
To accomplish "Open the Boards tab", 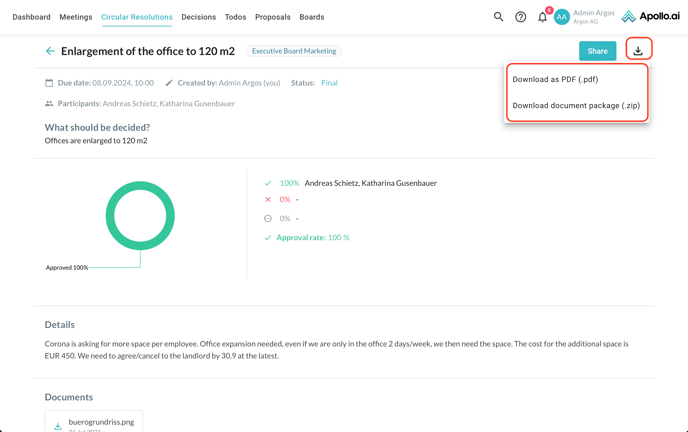I will 312,17.
